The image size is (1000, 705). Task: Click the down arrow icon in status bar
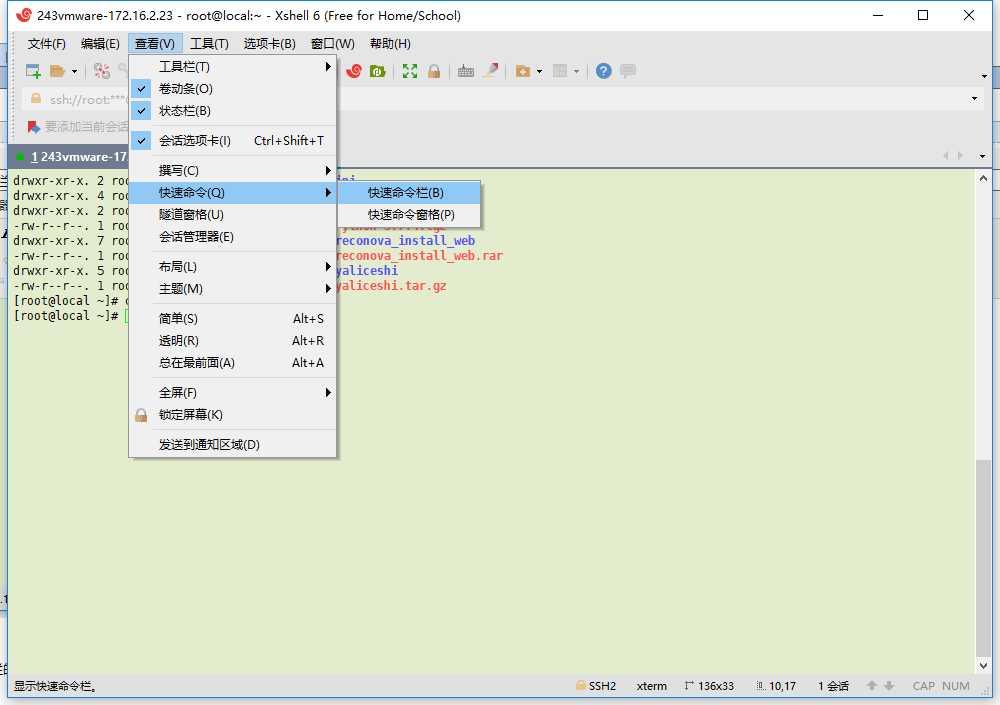click(x=888, y=686)
